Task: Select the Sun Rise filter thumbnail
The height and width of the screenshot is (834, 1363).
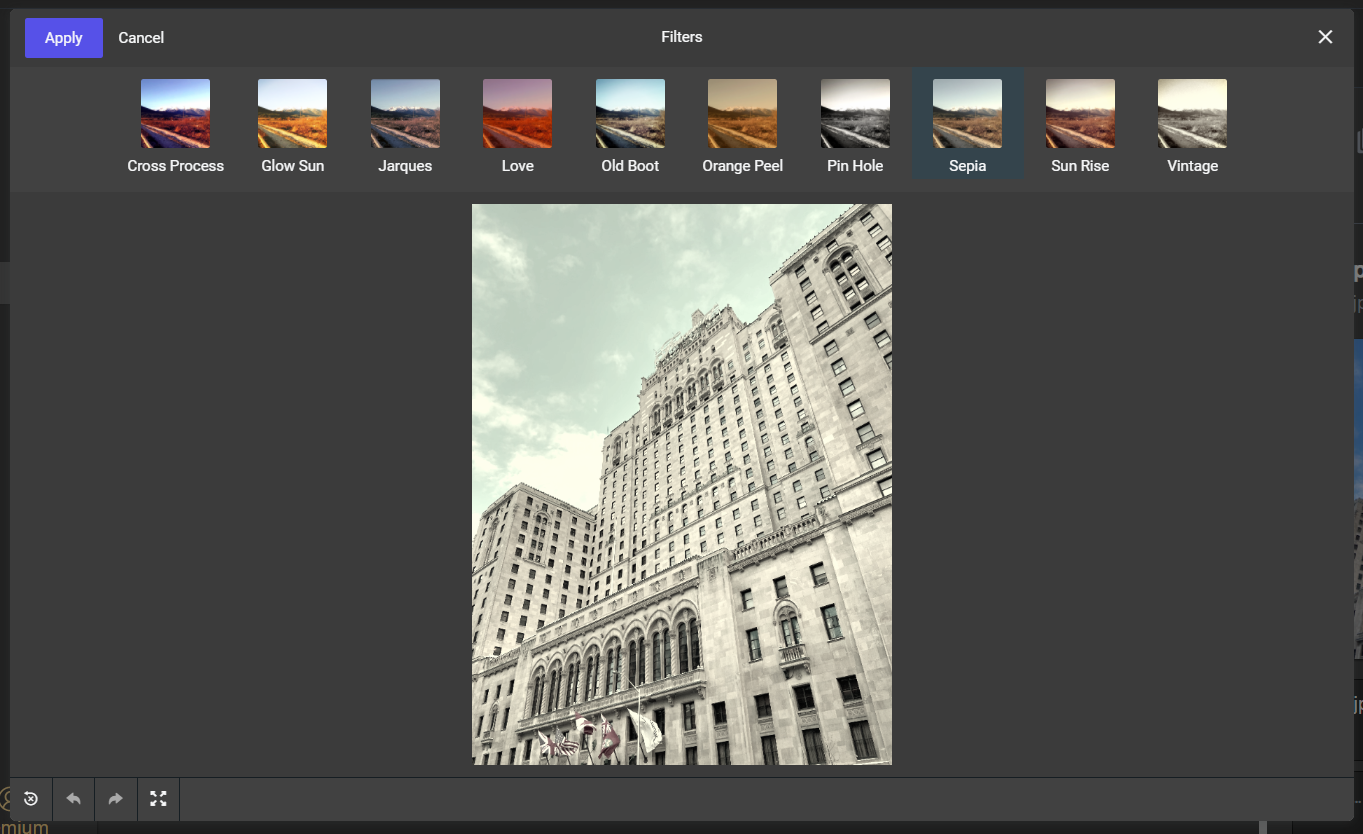Action: [x=1080, y=114]
